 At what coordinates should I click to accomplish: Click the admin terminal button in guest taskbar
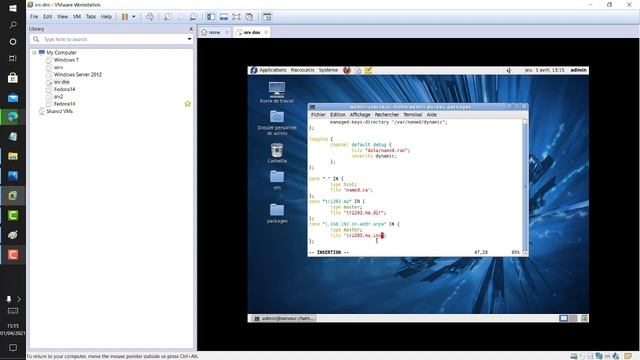pos(284,318)
